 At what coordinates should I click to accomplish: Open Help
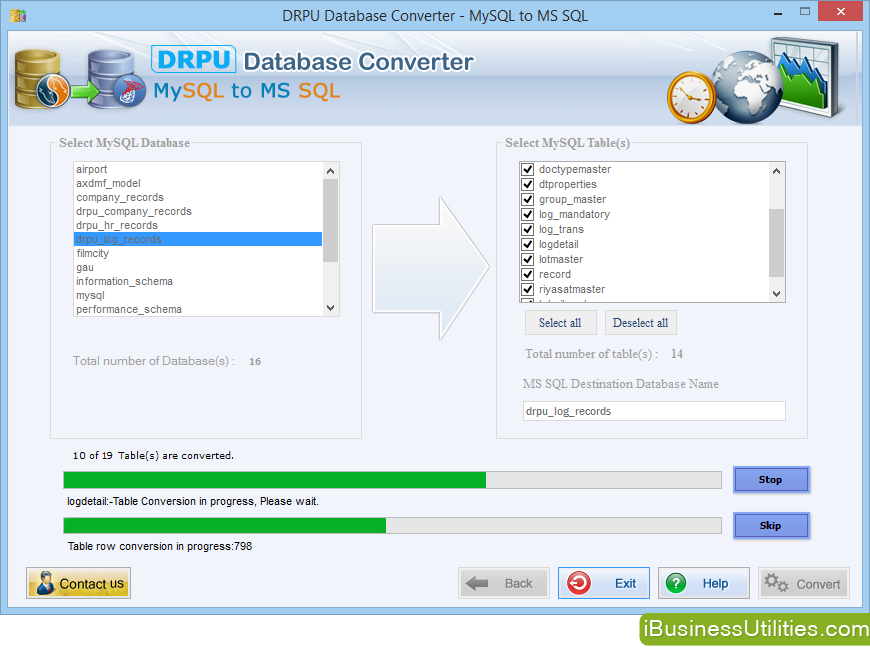704,583
